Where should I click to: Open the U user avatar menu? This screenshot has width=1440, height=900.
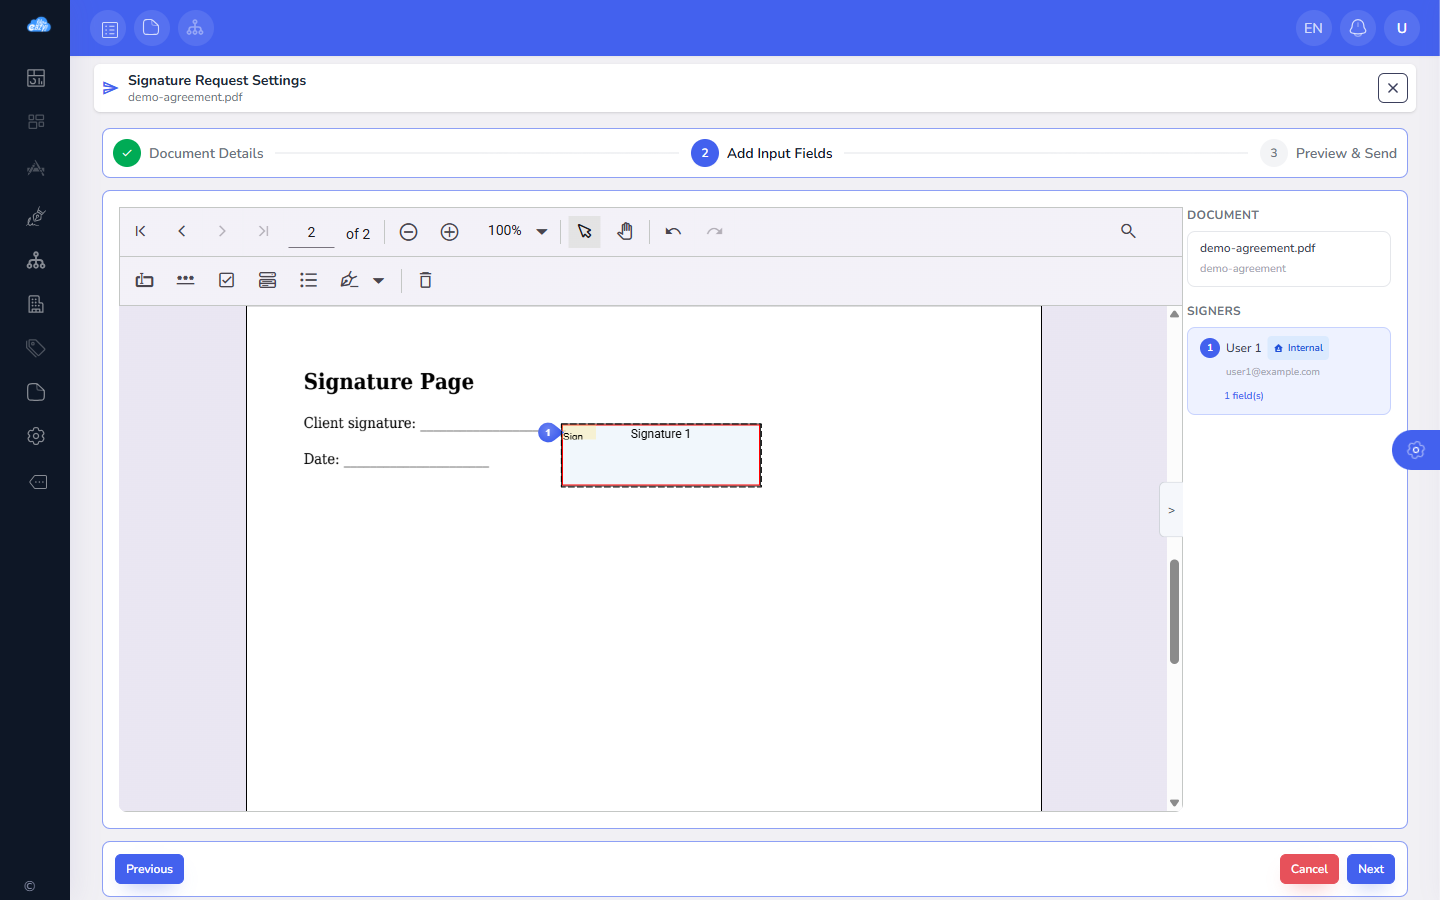coord(1402,28)
